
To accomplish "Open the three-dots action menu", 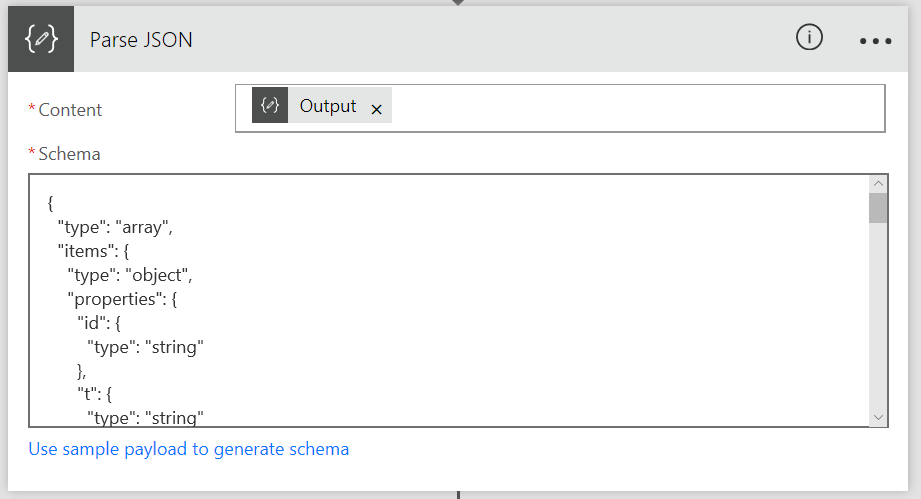I will [875, 41].
